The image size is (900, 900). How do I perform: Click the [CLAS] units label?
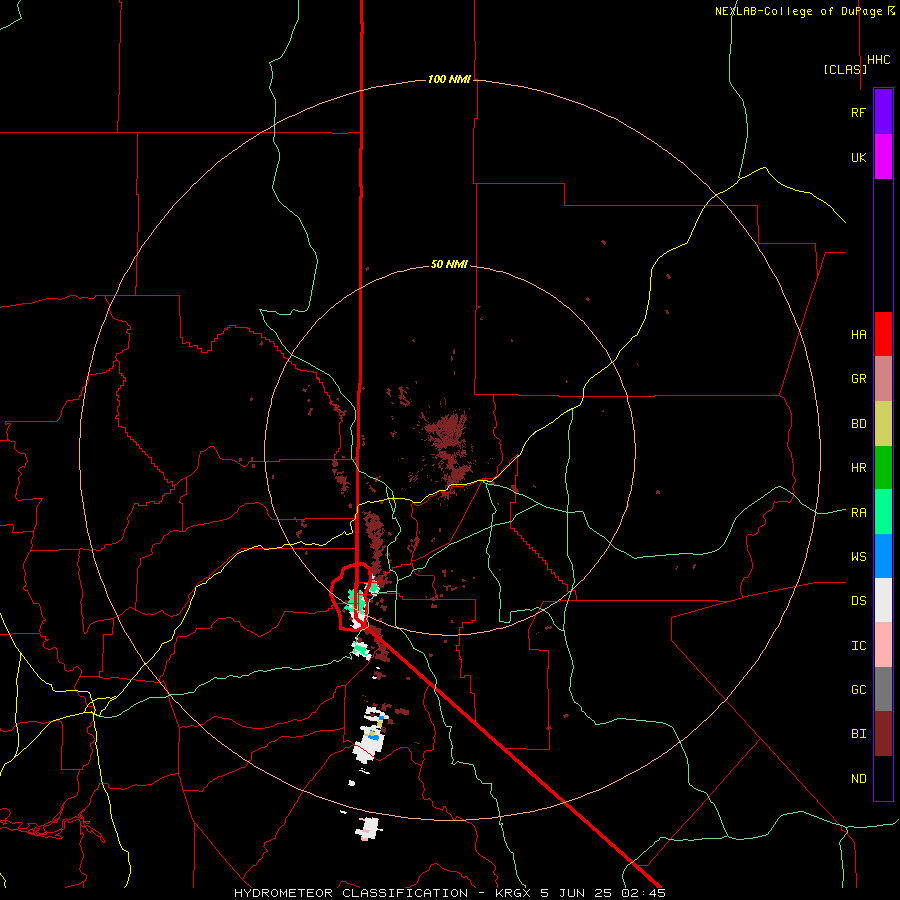pos(845,69)
